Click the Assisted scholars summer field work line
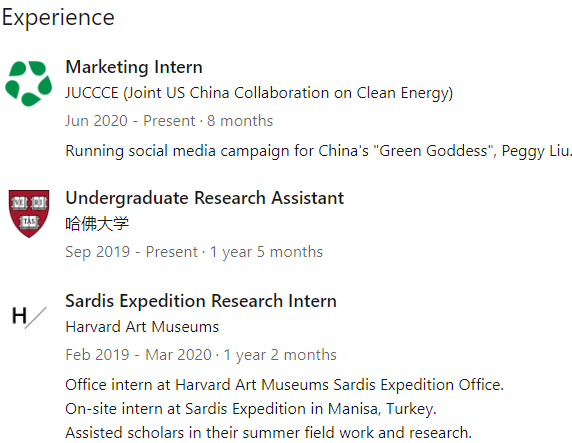Screen dimensions: 572x443 click(x=268, y=433)
